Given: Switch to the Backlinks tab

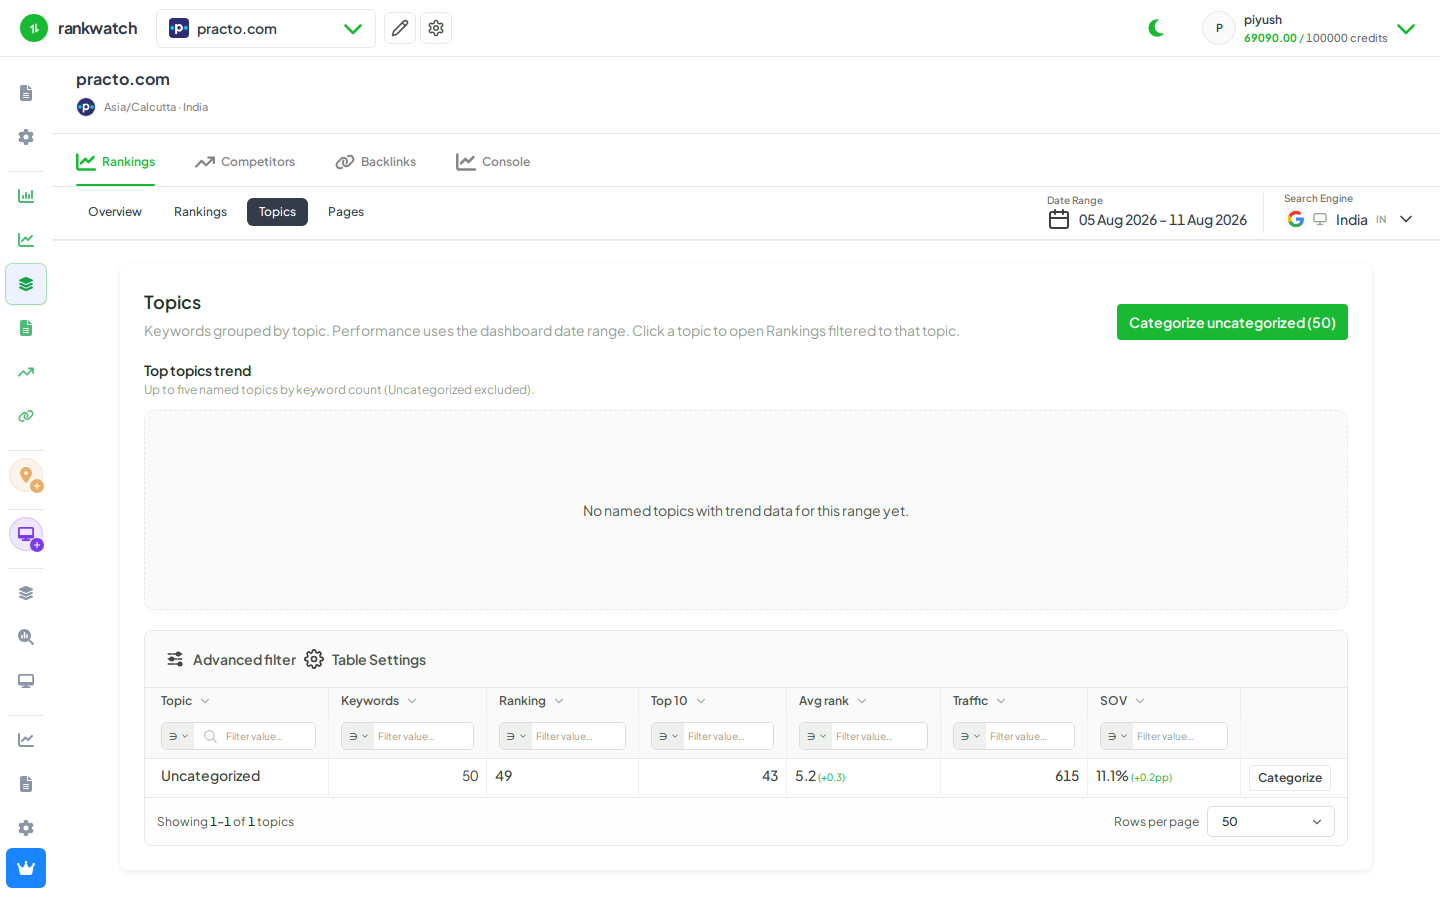Looking at the screenshot, I should pos(376,162).
